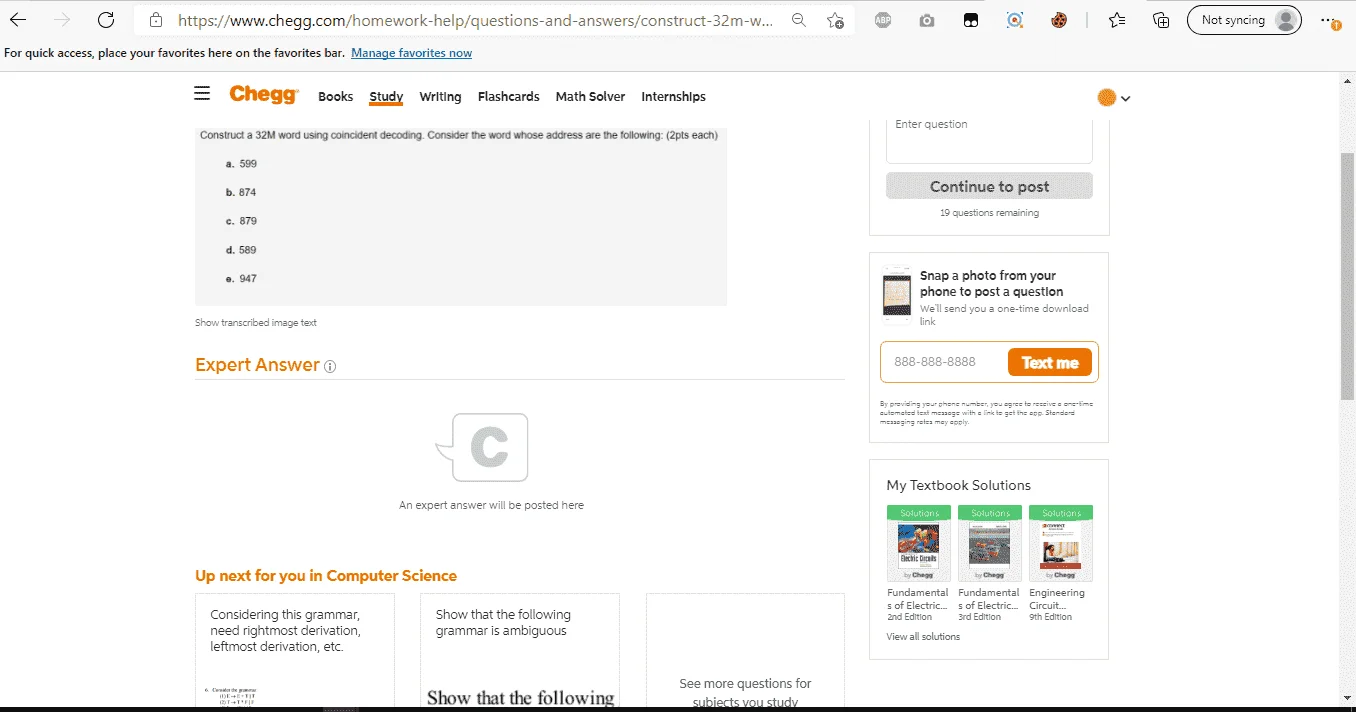Reload the page with refresh icon
1356x712 pixels.
106,20
